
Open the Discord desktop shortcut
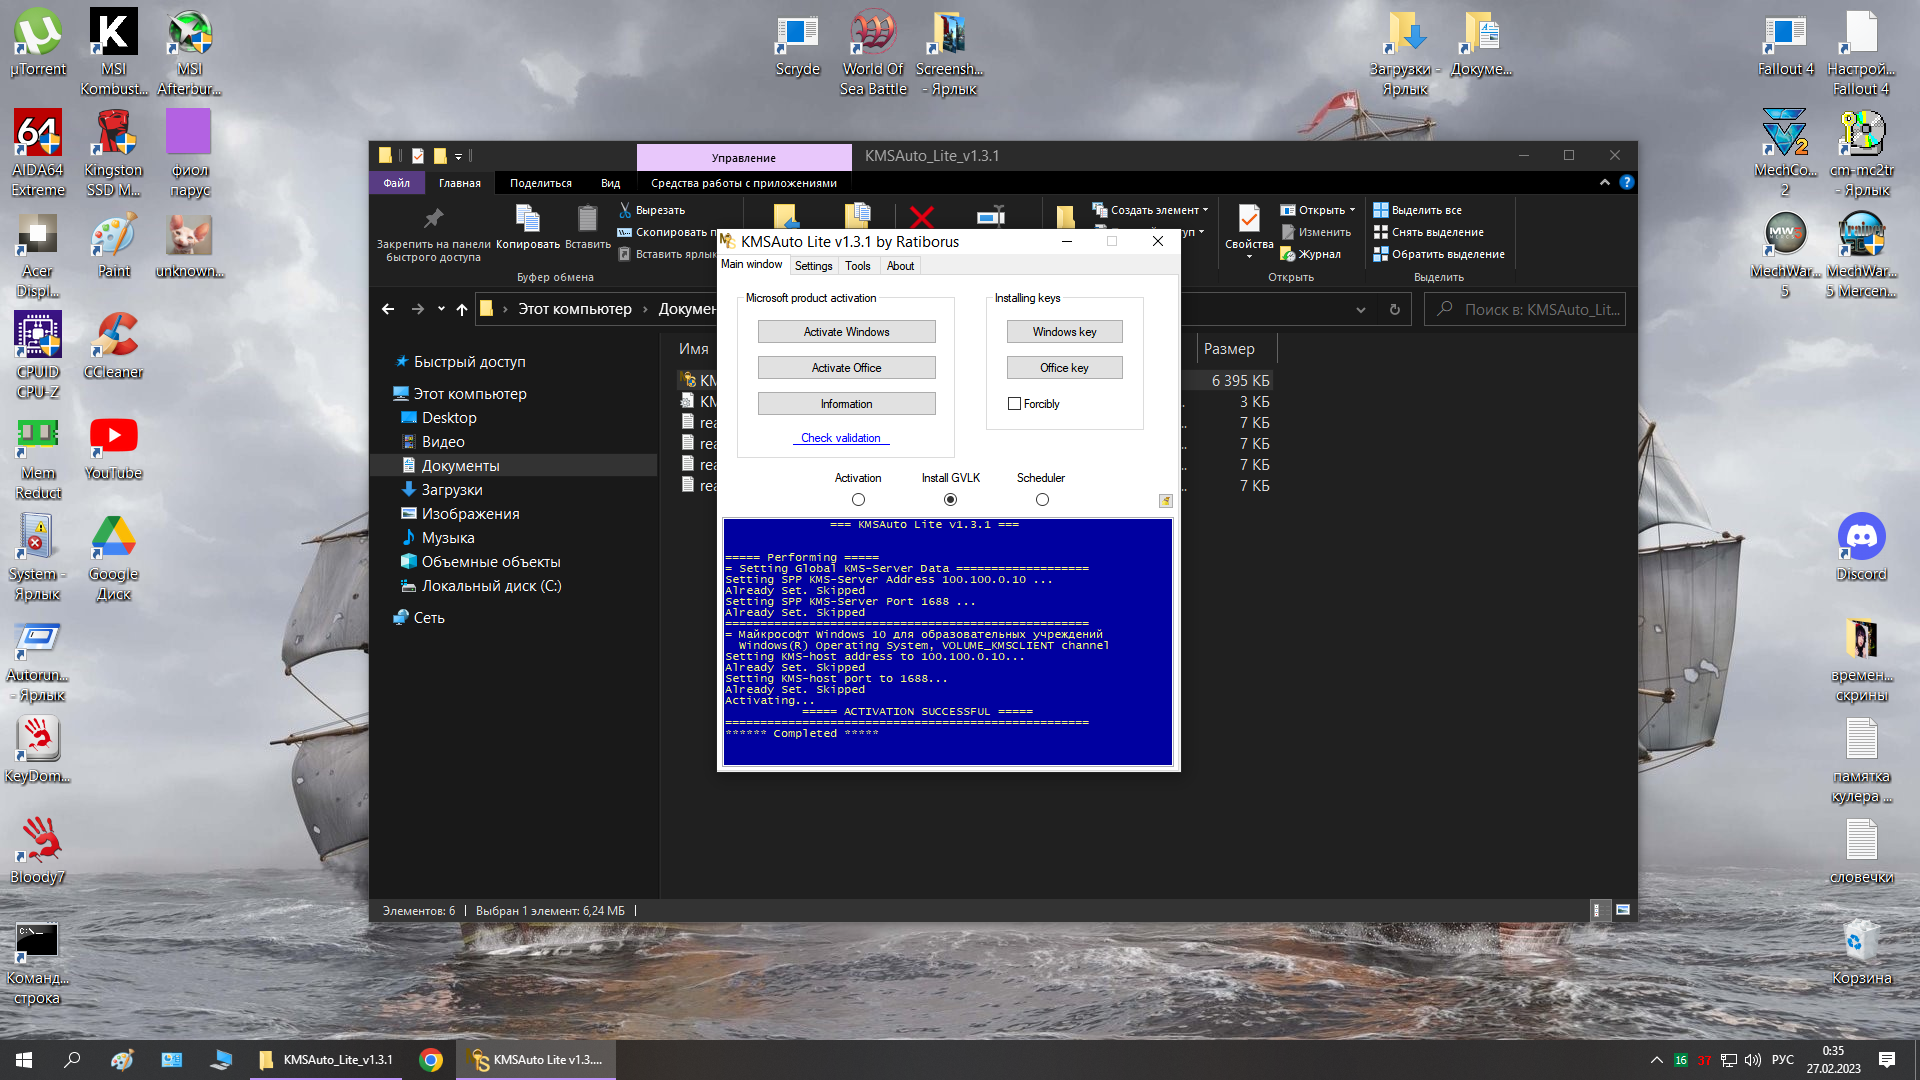click(1861, 538)
